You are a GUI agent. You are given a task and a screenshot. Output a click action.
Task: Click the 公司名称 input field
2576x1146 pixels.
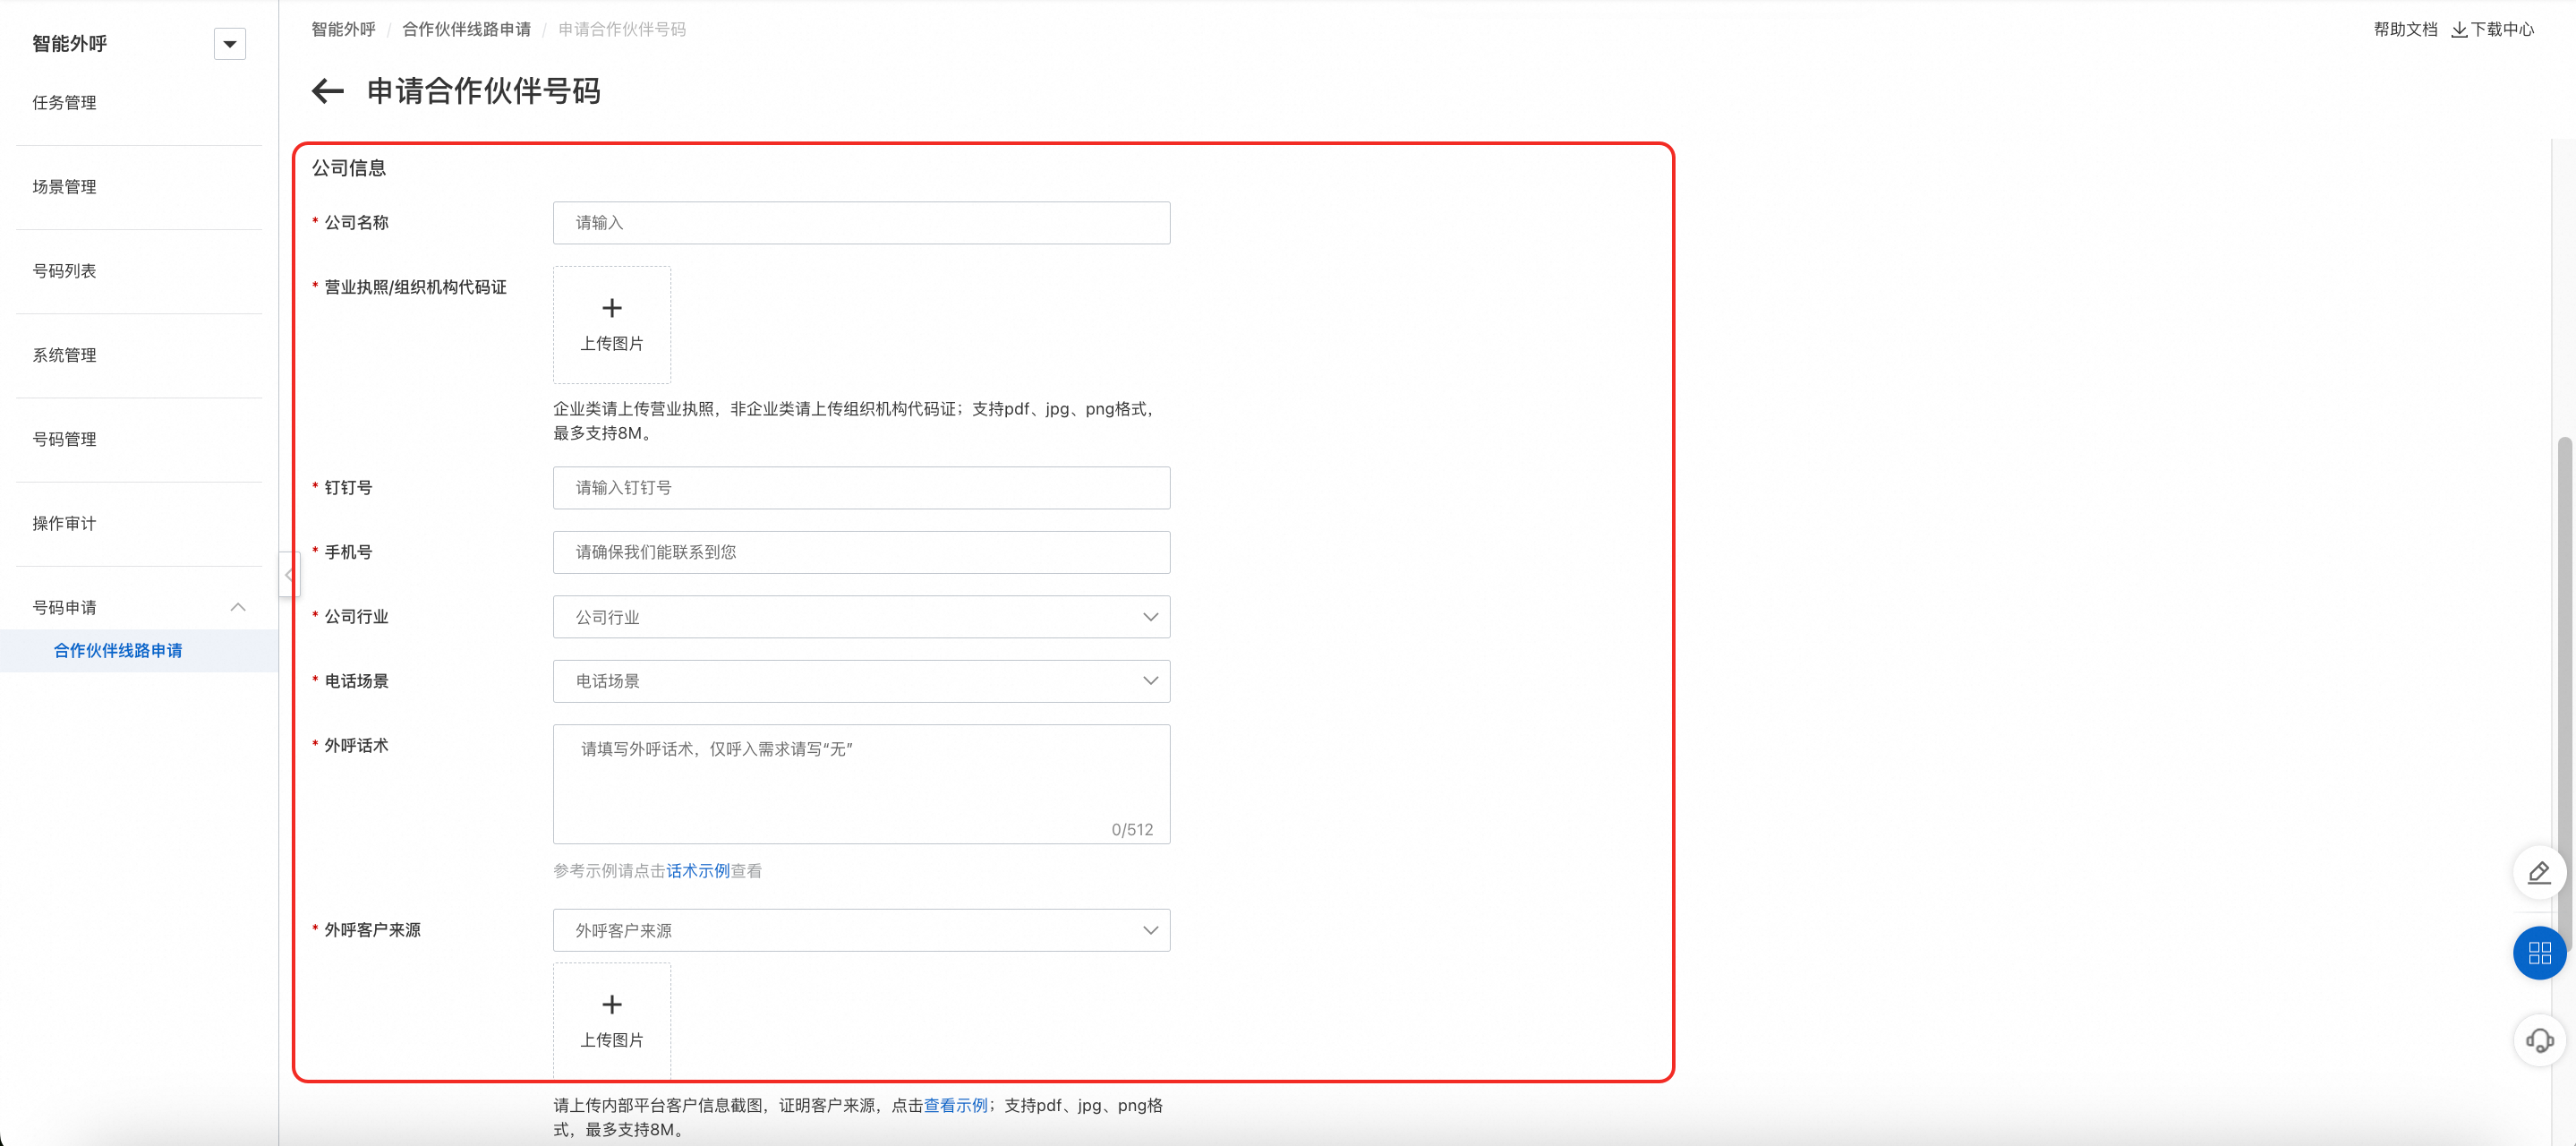[860, 223]
